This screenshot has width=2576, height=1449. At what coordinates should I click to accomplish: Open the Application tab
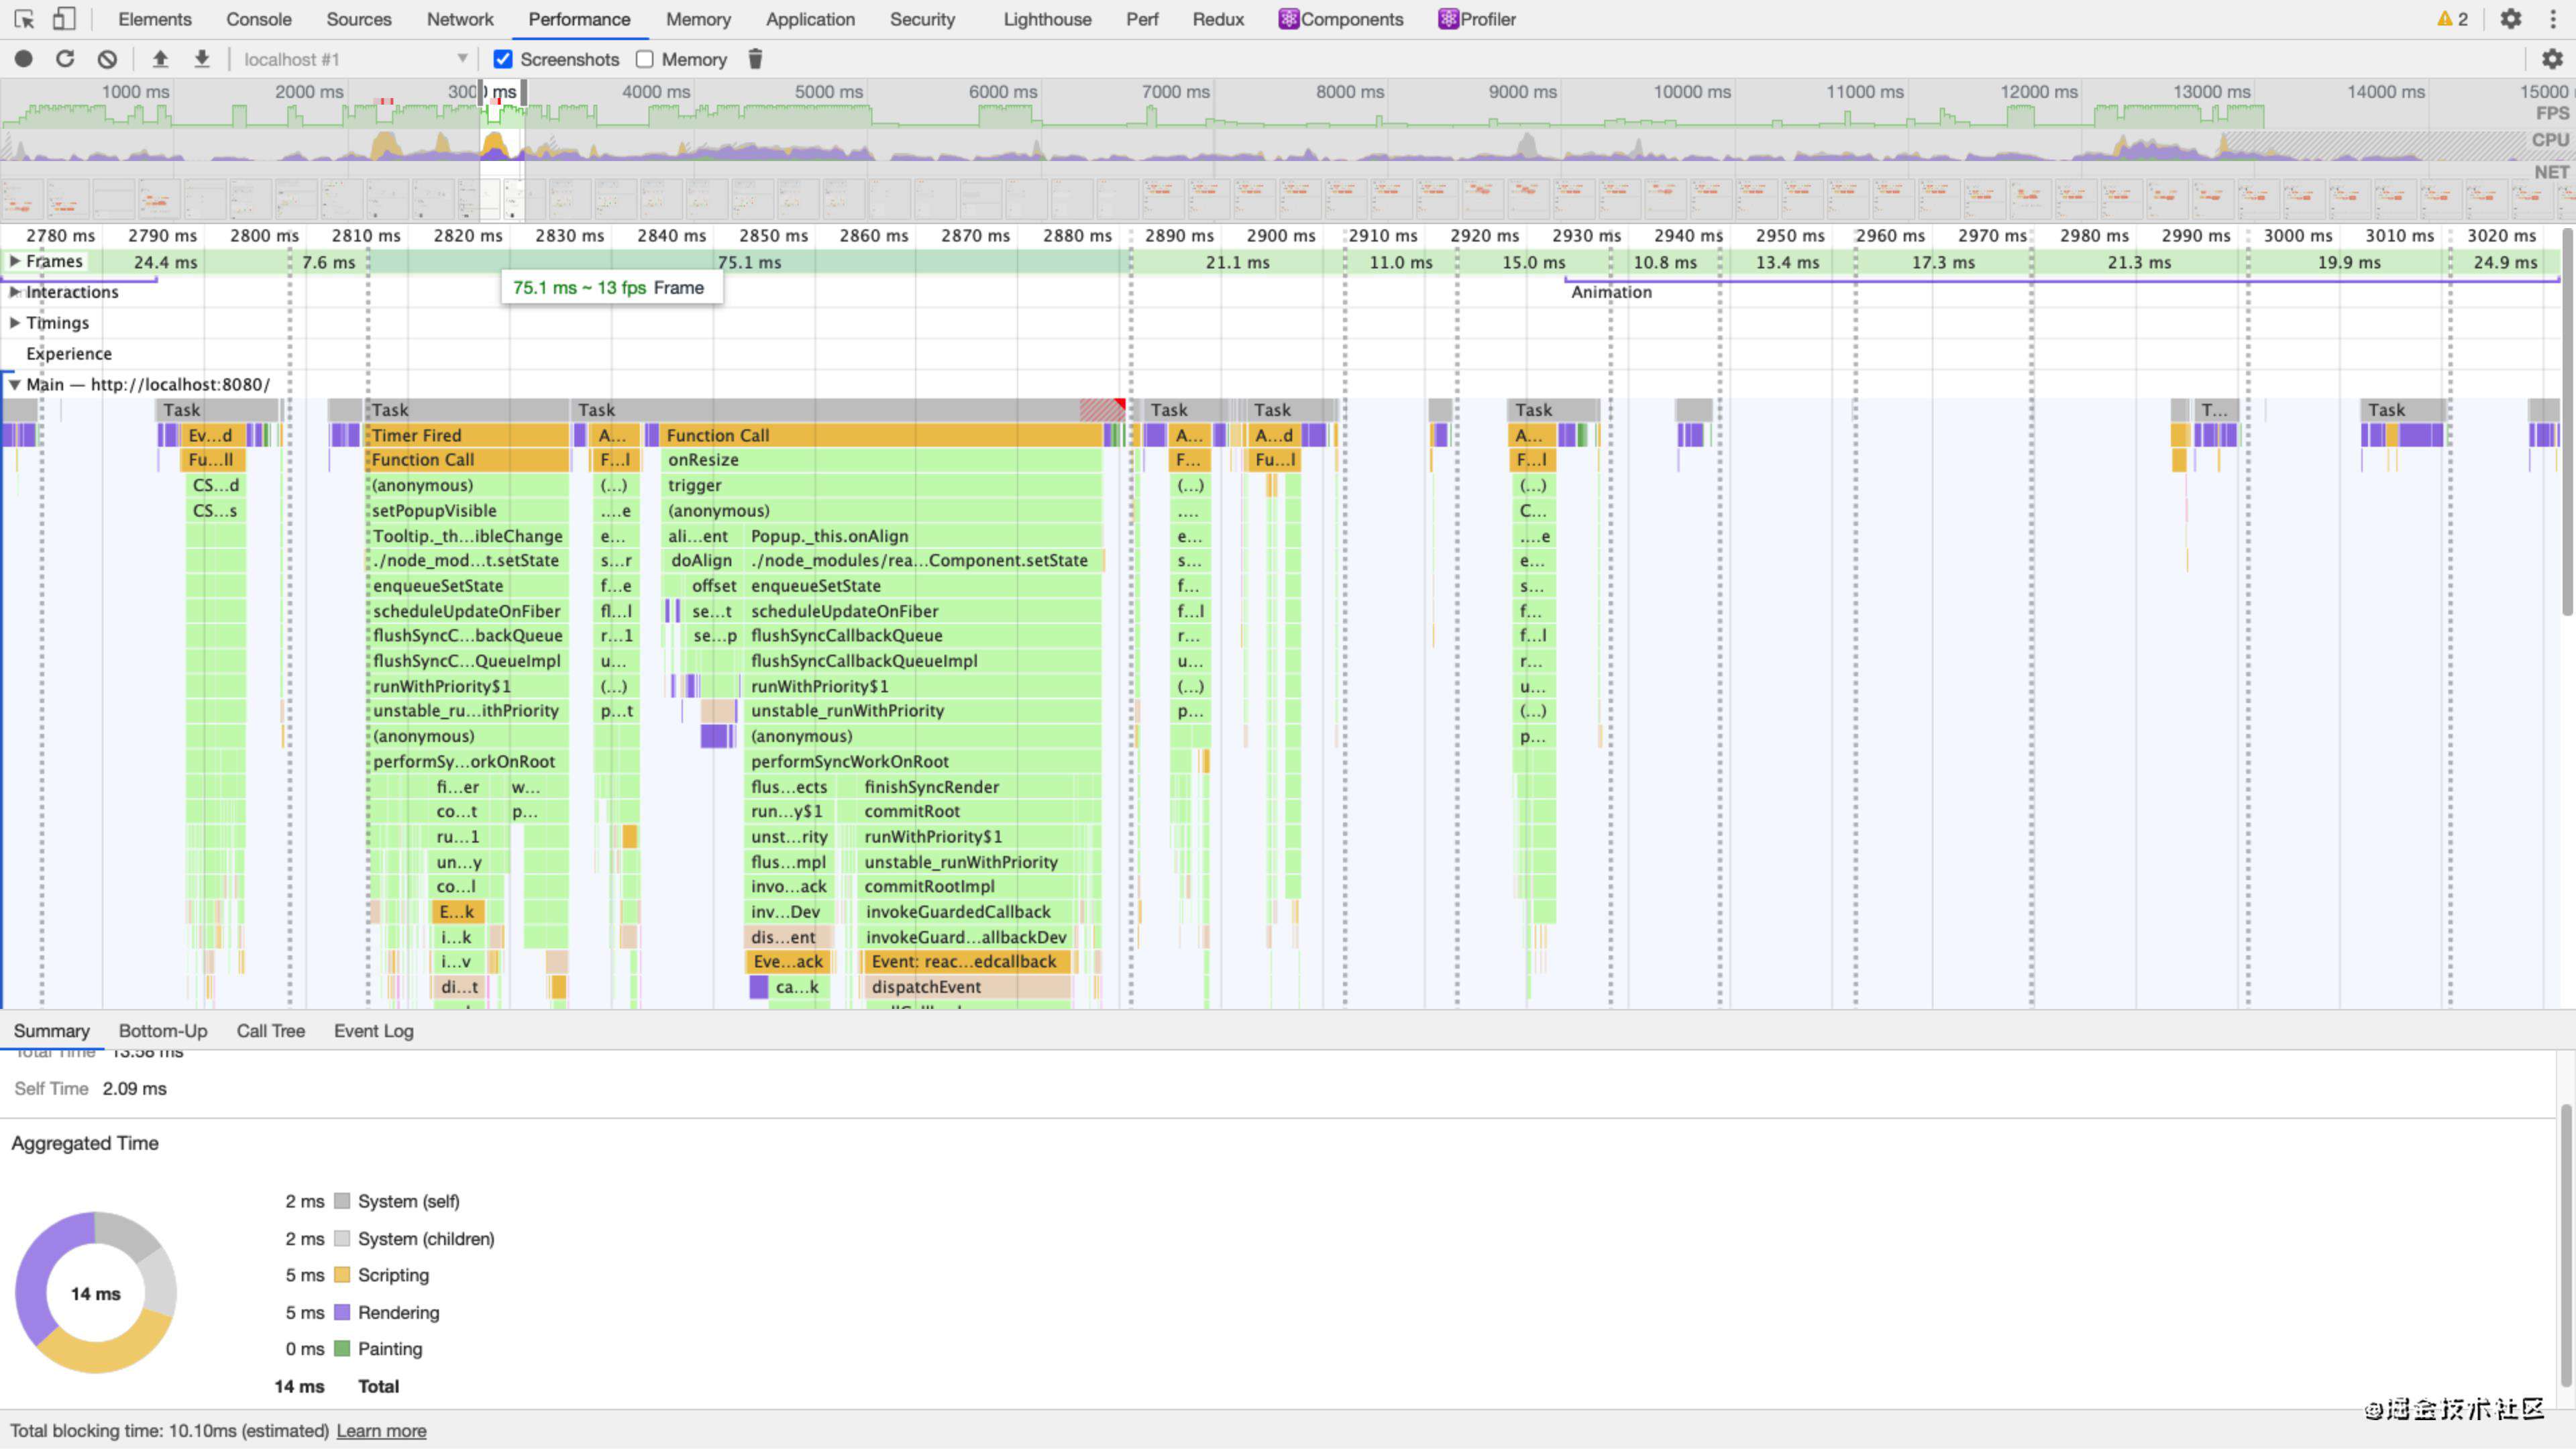810,19
